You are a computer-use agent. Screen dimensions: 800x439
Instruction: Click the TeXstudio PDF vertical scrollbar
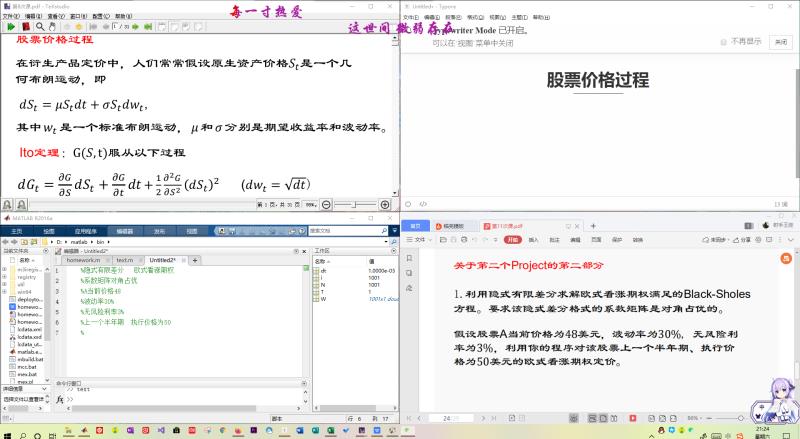(x=395, y=116)
